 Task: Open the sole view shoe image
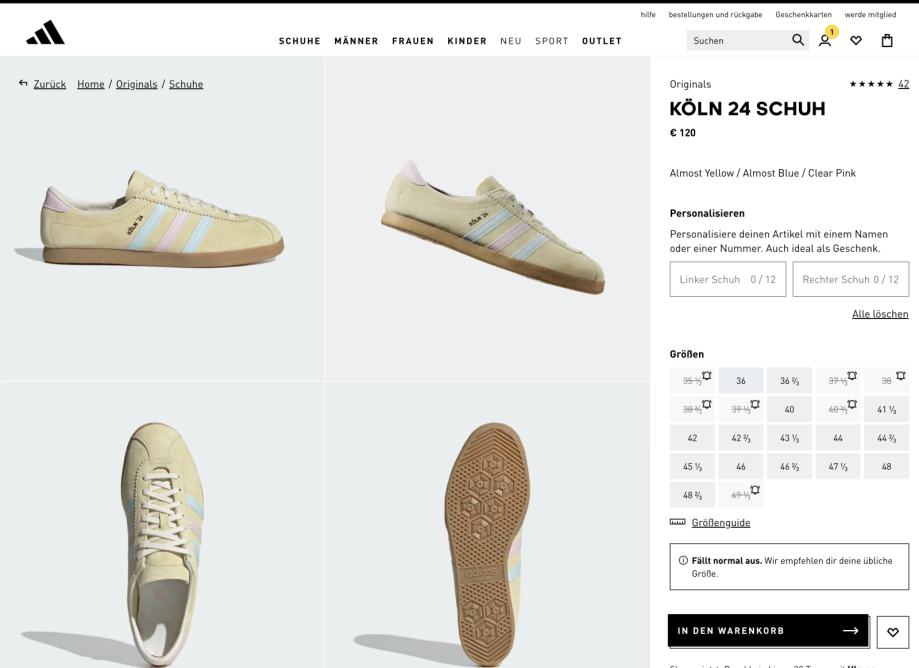click(487, 525)
